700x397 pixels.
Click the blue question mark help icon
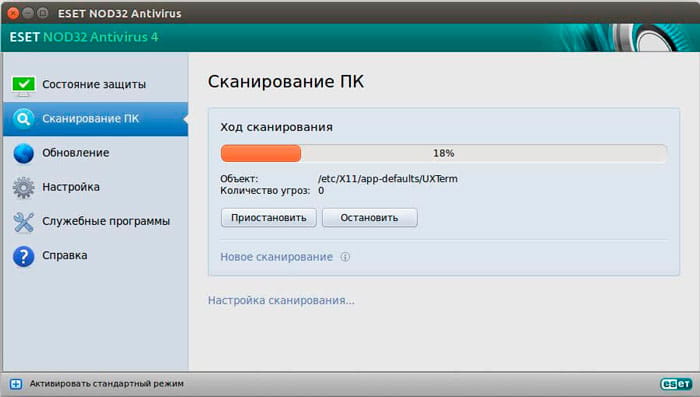coord(23,256)
